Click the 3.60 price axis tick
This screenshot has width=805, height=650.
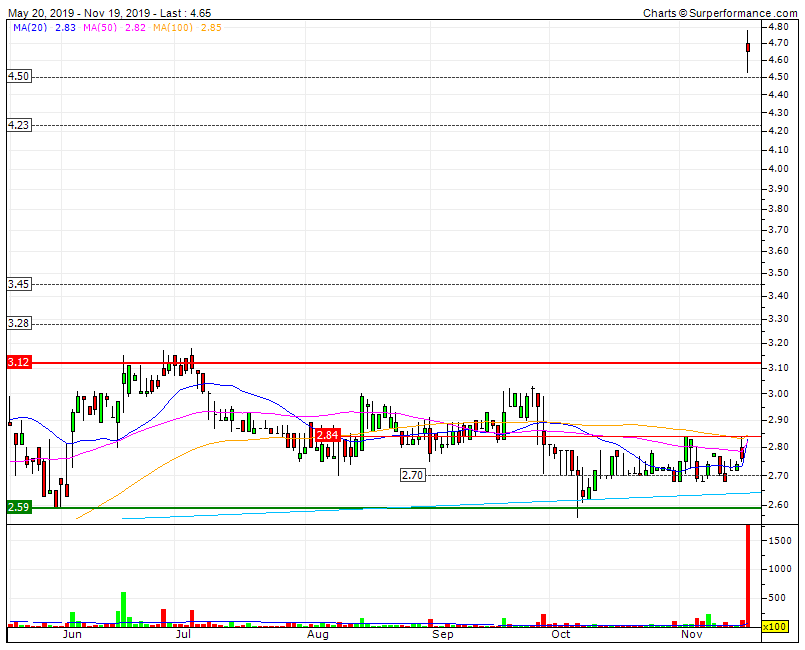[x=778, y=251]
